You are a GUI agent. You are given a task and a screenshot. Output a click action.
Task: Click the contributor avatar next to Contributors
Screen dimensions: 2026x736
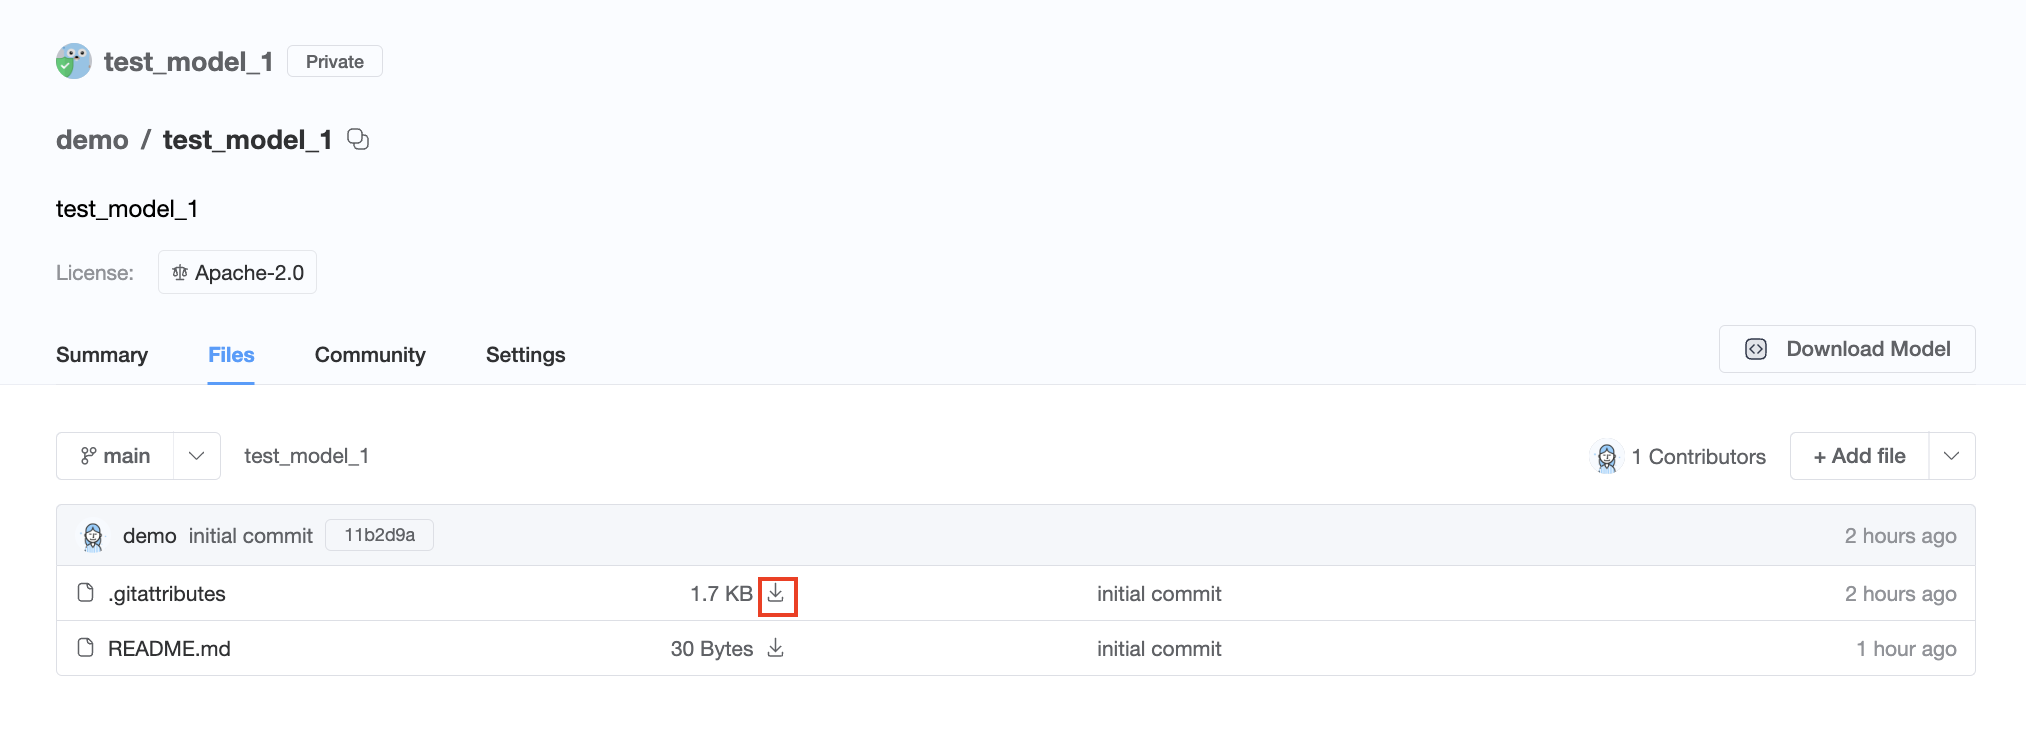click(1606, 457)
